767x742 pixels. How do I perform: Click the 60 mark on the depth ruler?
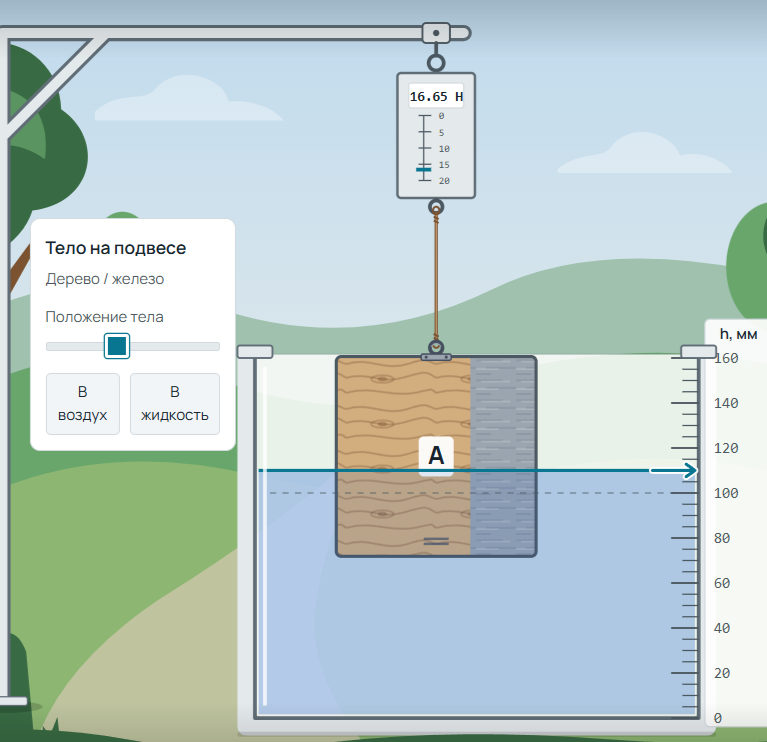coord(722,583)
